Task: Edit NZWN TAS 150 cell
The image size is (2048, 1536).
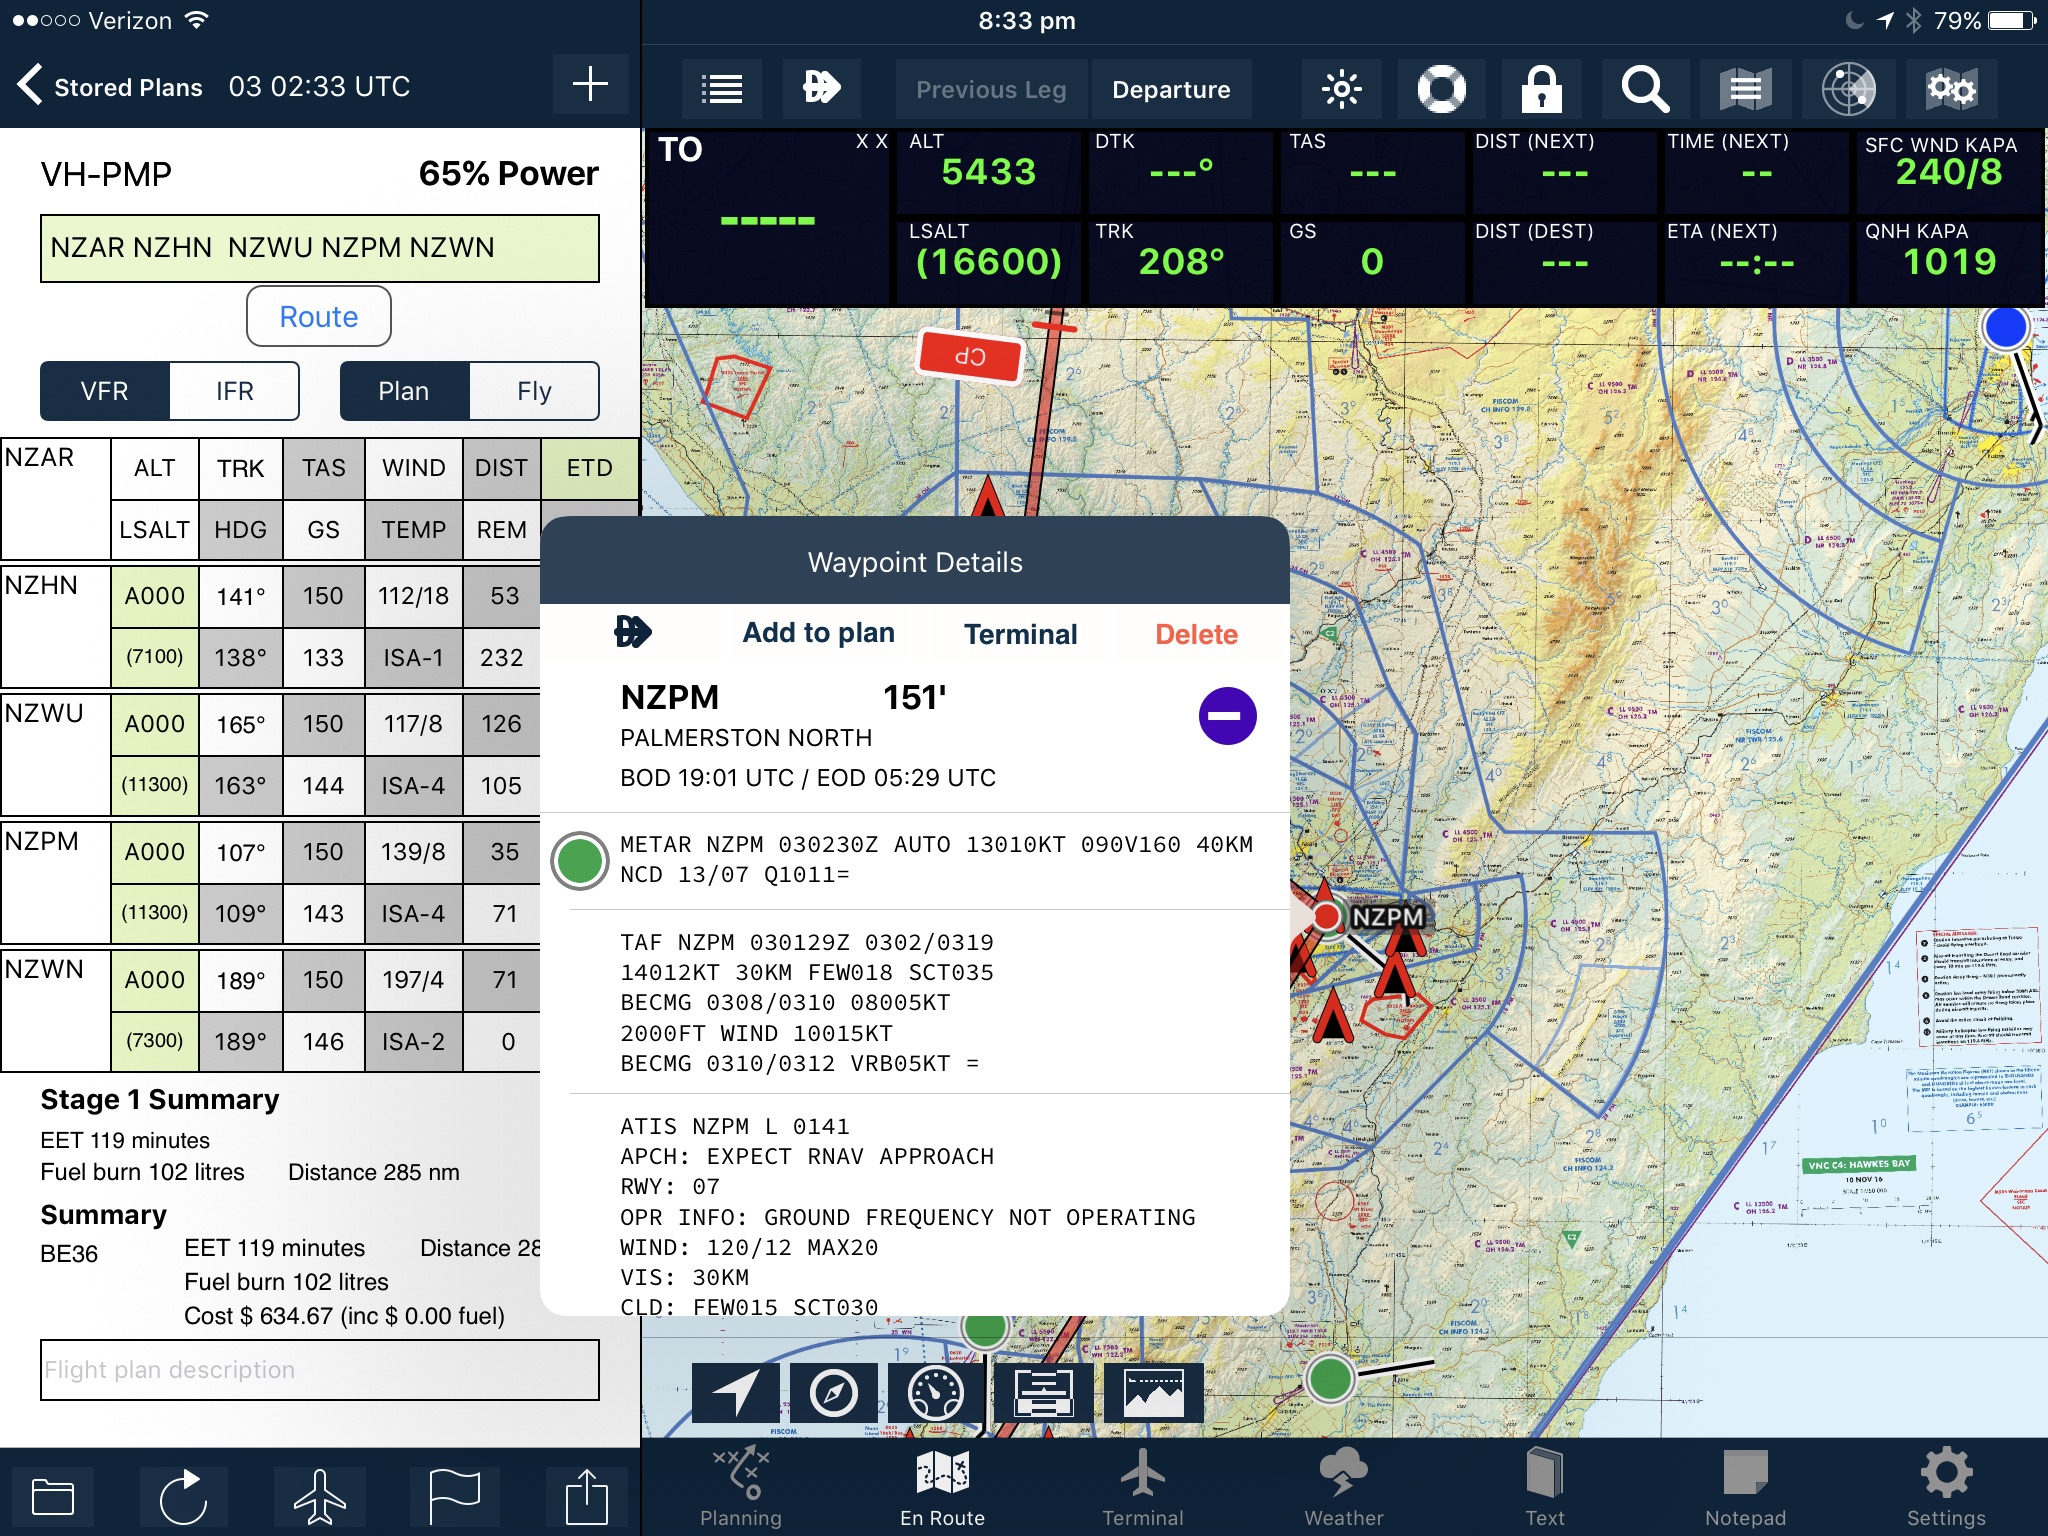Action: point(323,980)
